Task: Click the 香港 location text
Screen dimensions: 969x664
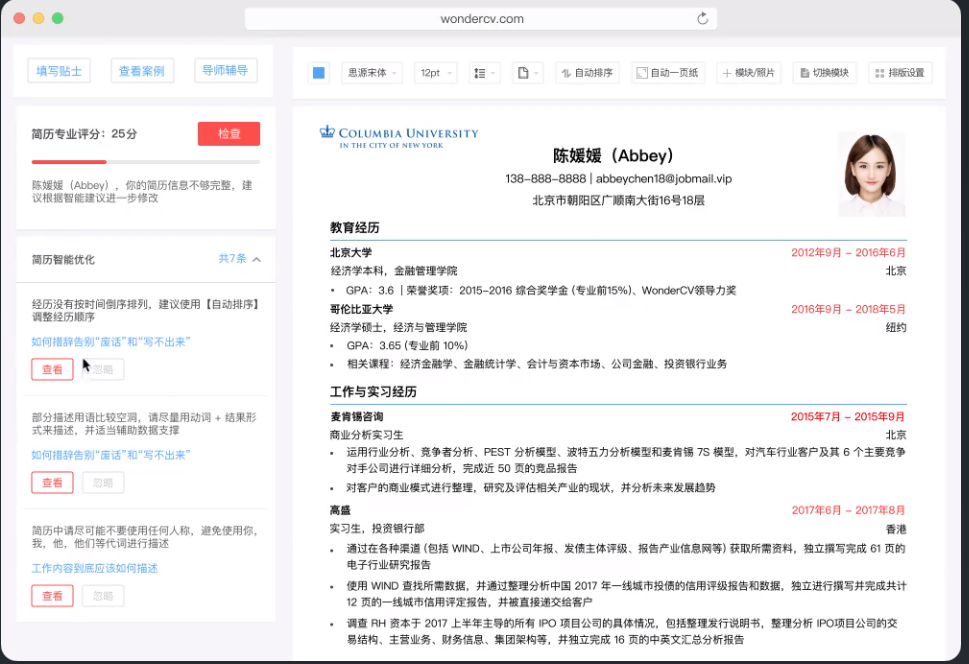Action: point(896,529)
